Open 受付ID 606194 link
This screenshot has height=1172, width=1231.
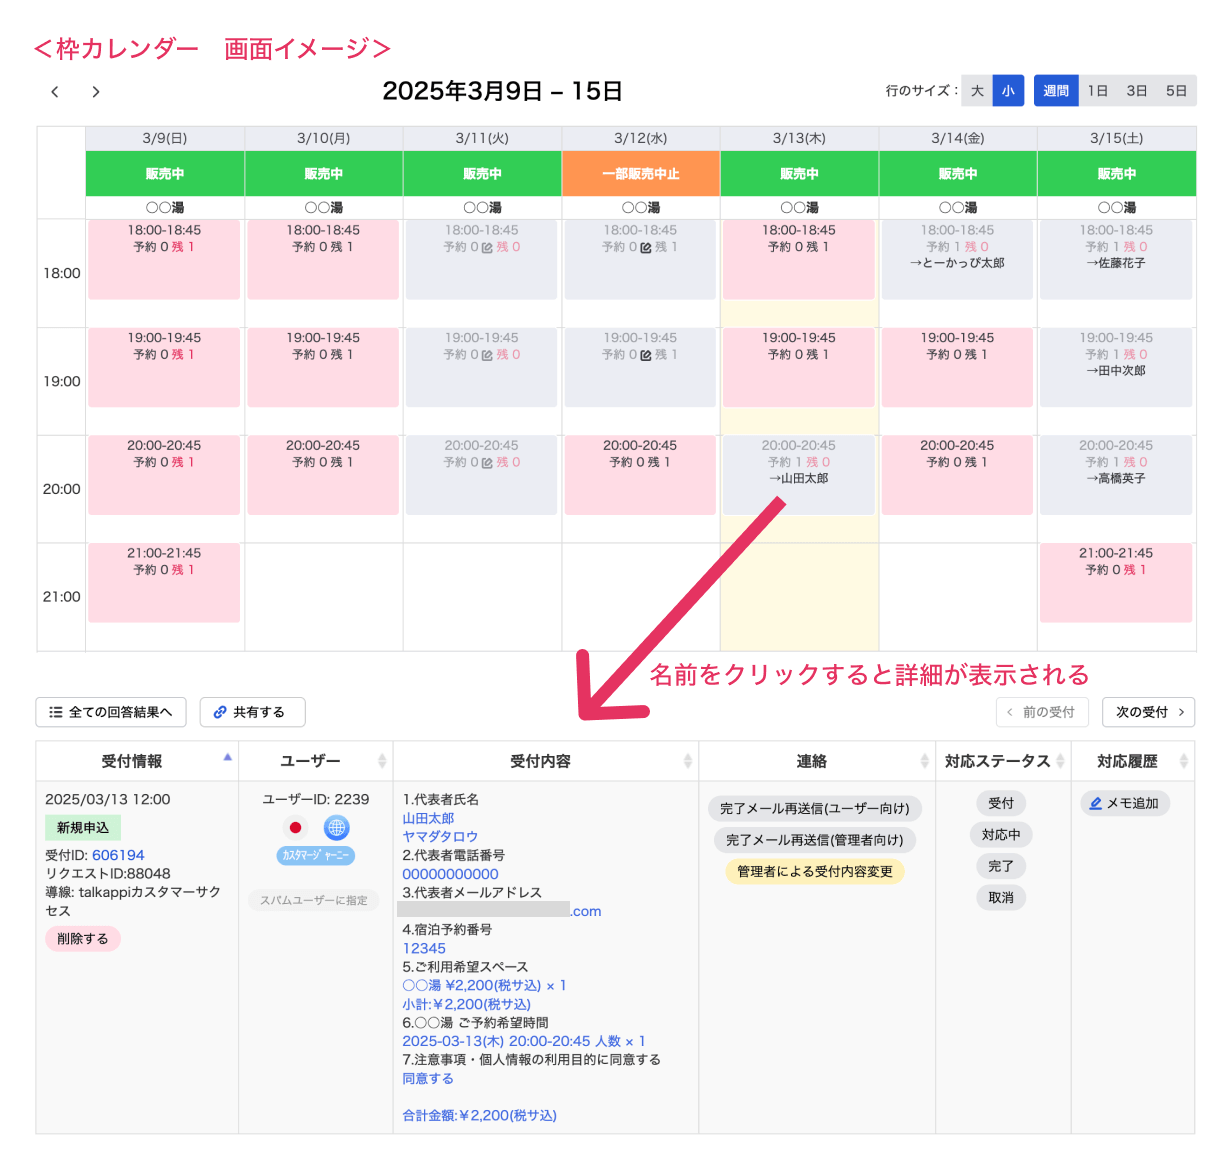[x=118, y=855]
